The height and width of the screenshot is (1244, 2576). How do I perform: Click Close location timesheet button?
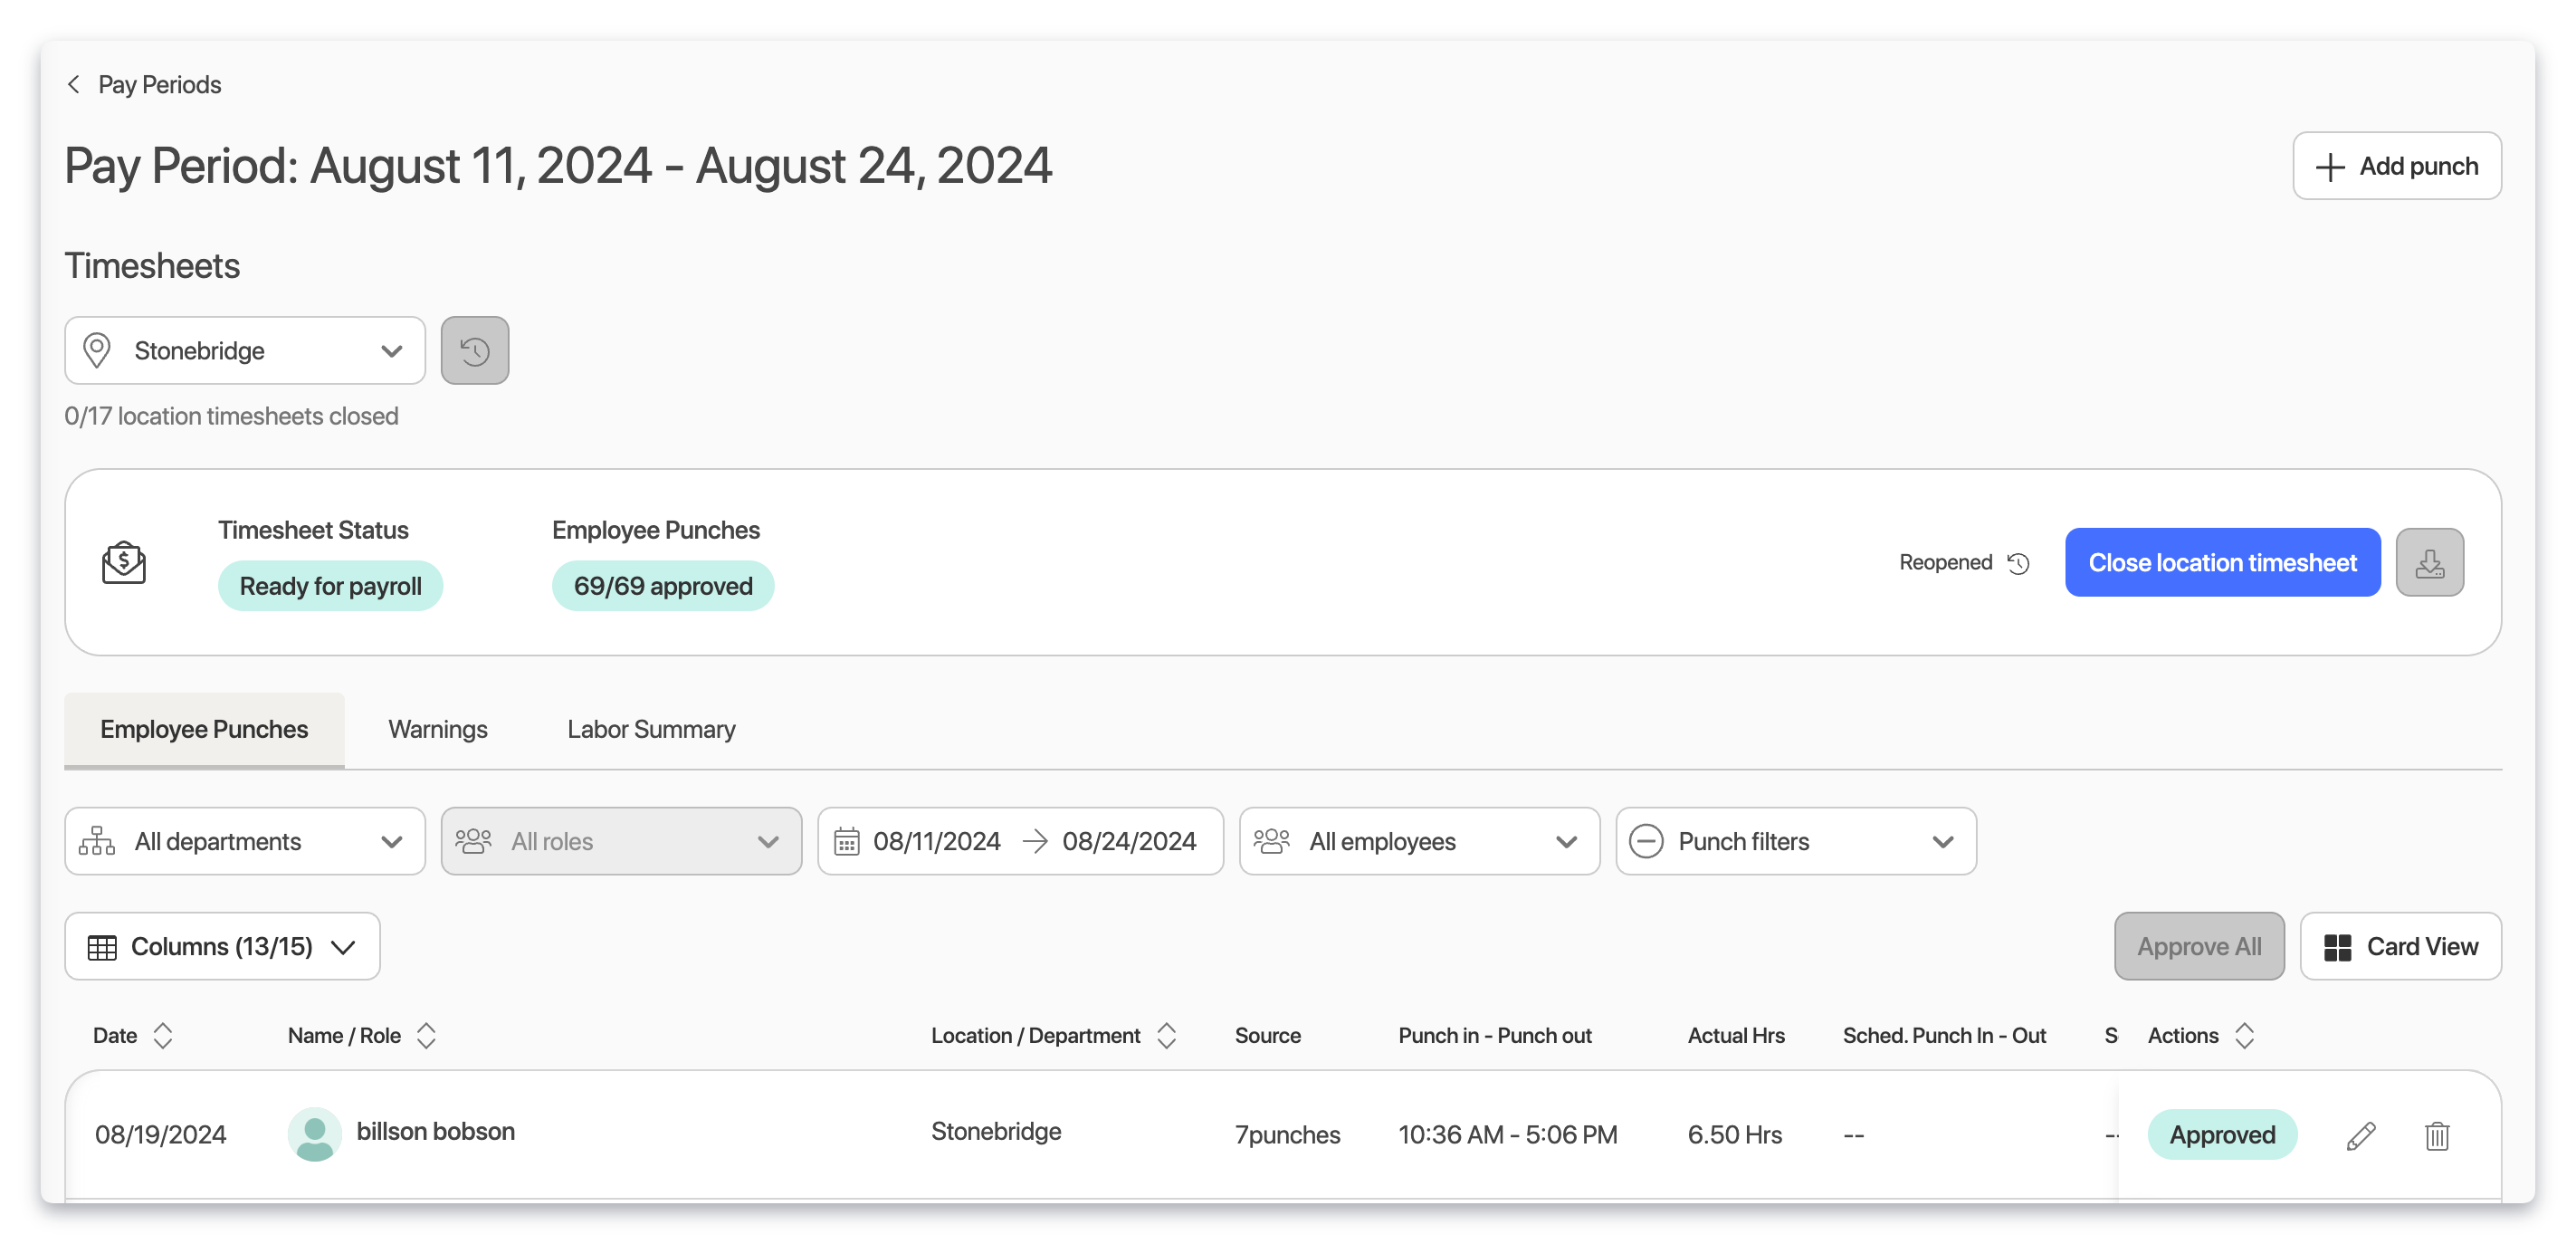[2222, 563]
